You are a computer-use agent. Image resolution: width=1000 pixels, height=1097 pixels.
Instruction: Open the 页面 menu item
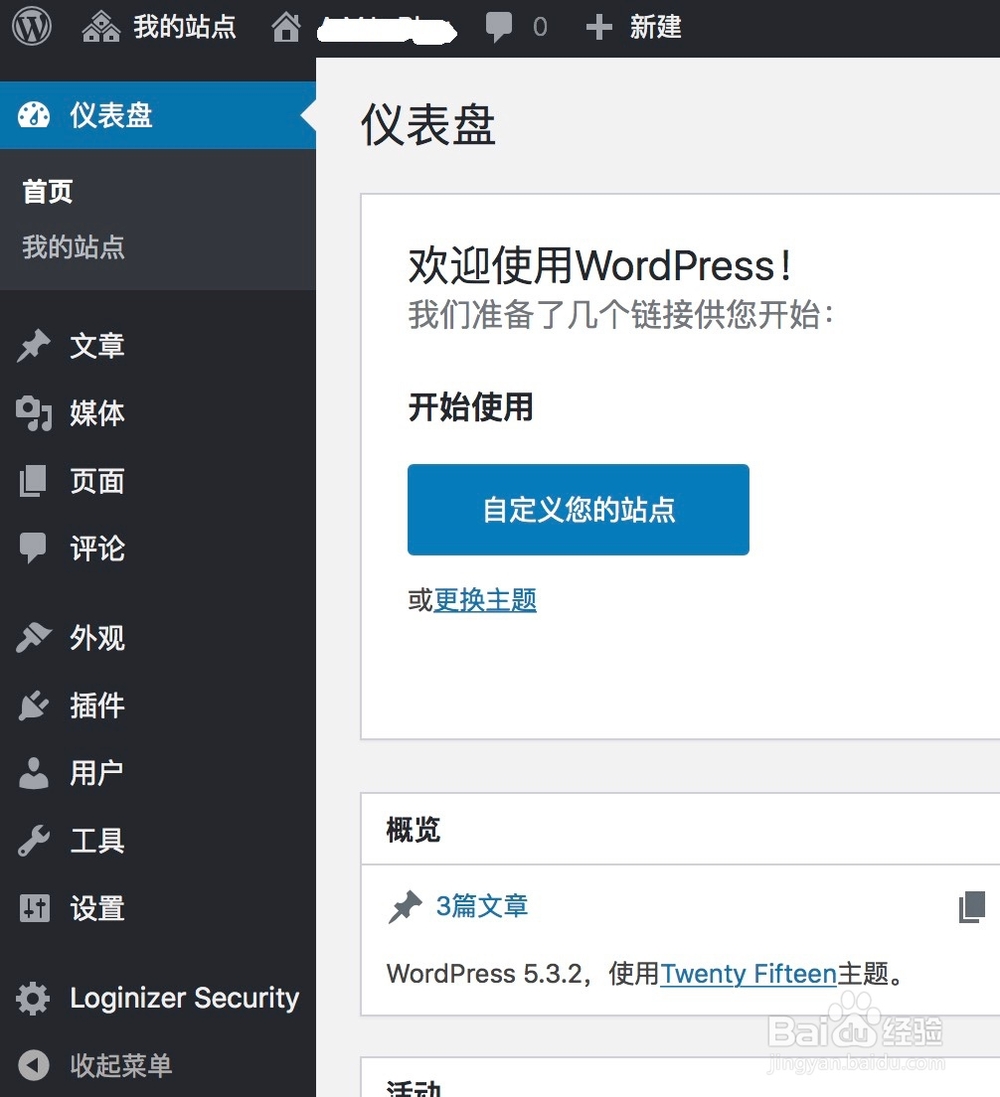coord(158,481)
